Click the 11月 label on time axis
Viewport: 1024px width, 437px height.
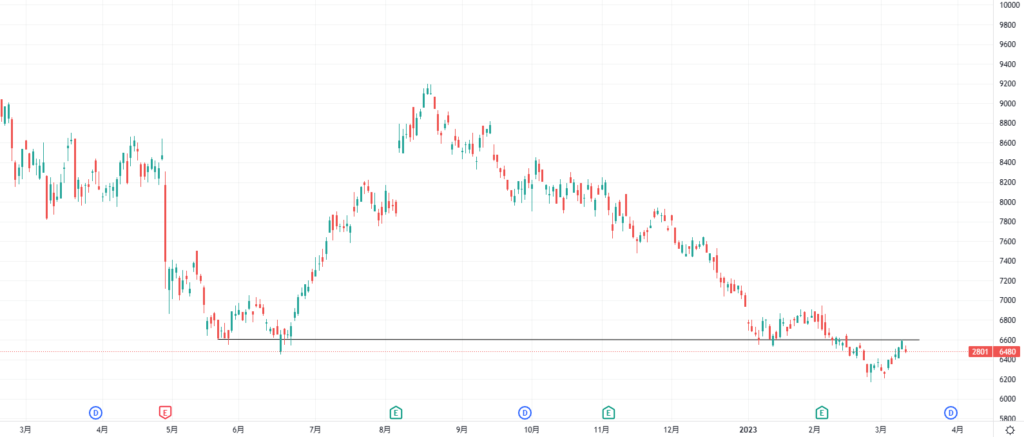click(x=602, y=429)
